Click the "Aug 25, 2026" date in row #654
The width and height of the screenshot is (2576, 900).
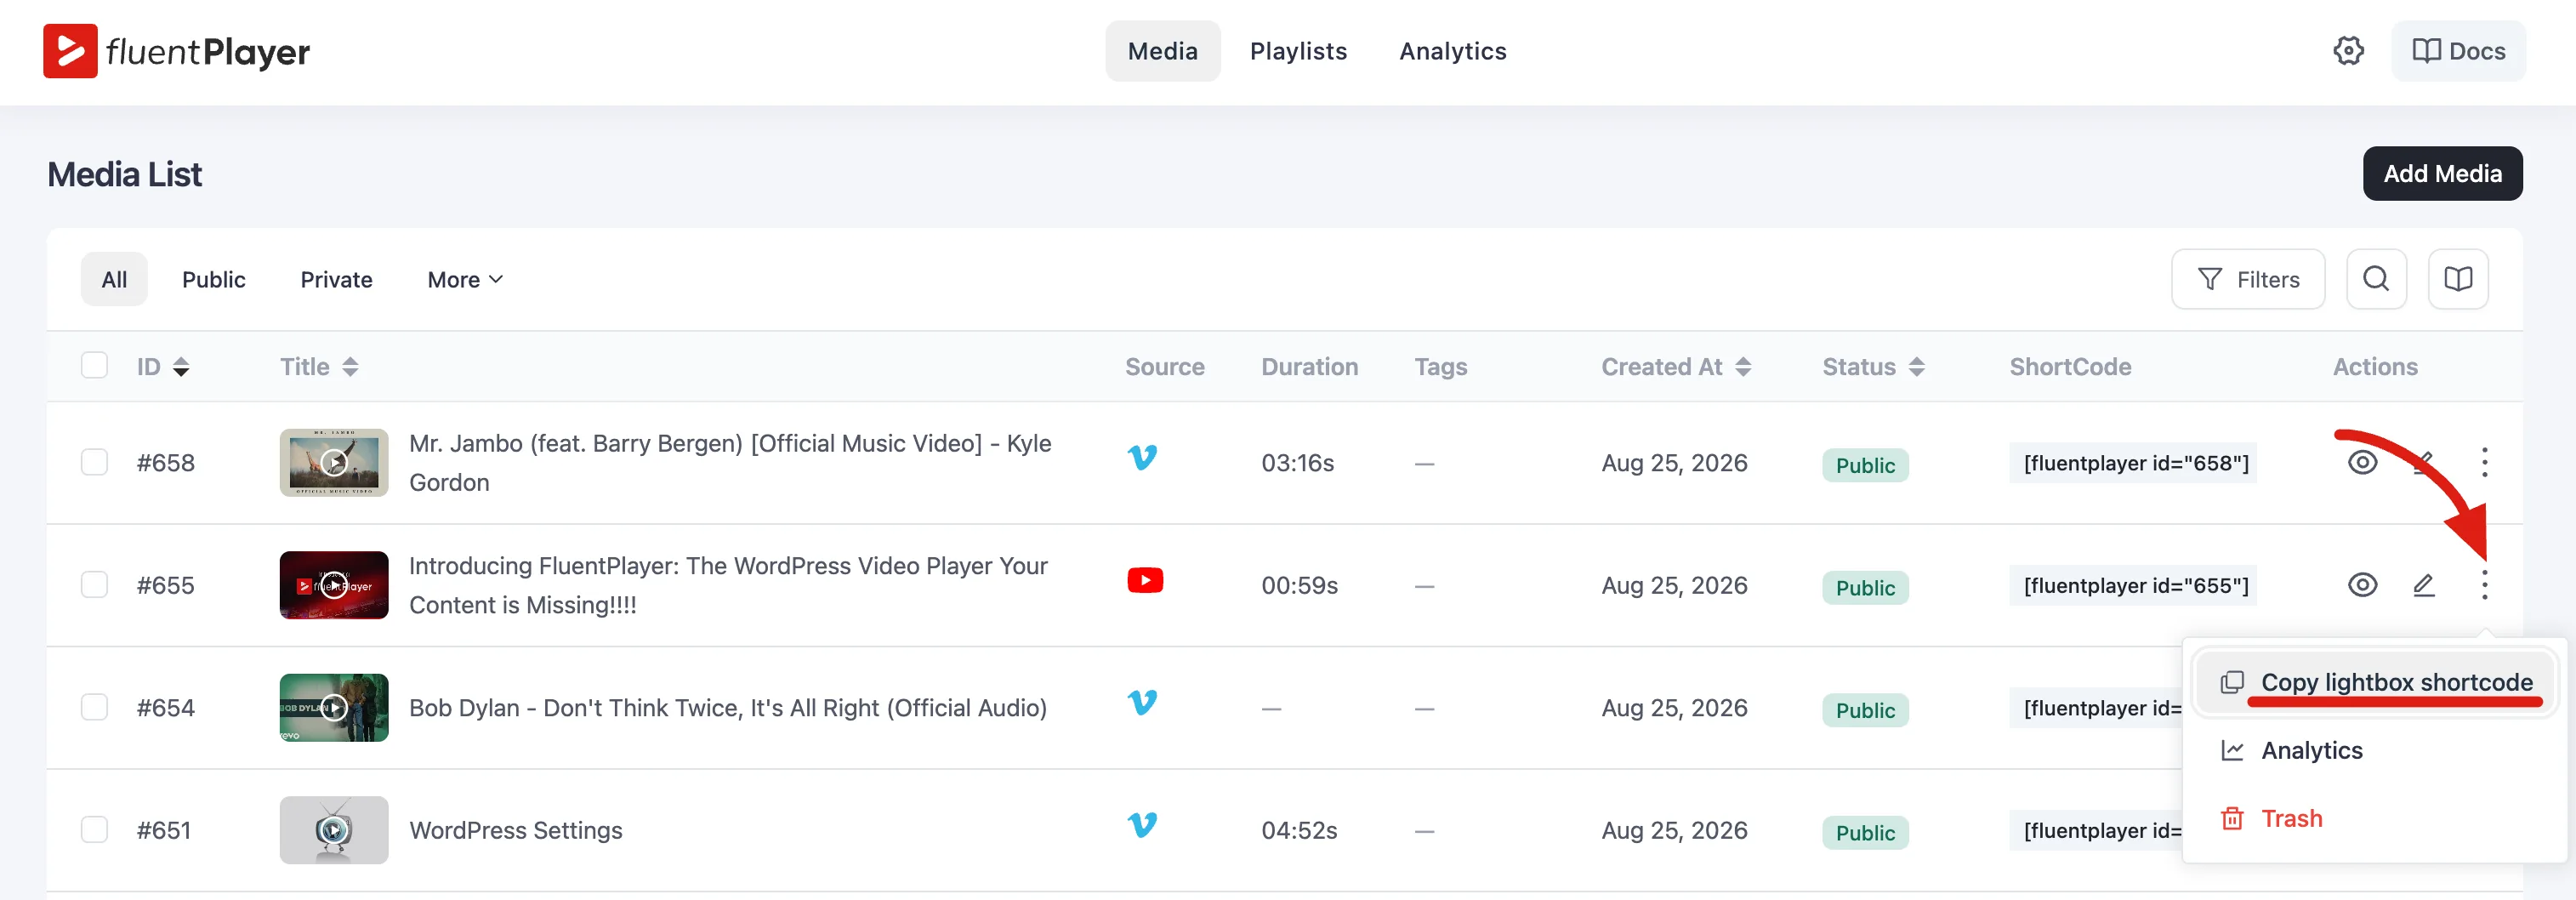(x=1674, y=708)
